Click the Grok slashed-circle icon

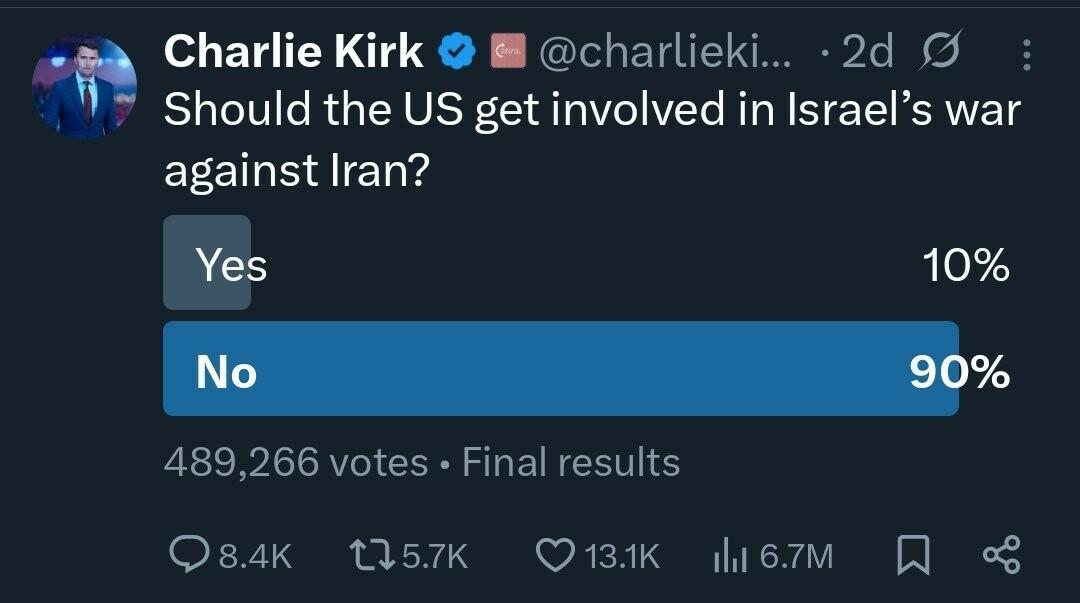(x=939, y=50)
